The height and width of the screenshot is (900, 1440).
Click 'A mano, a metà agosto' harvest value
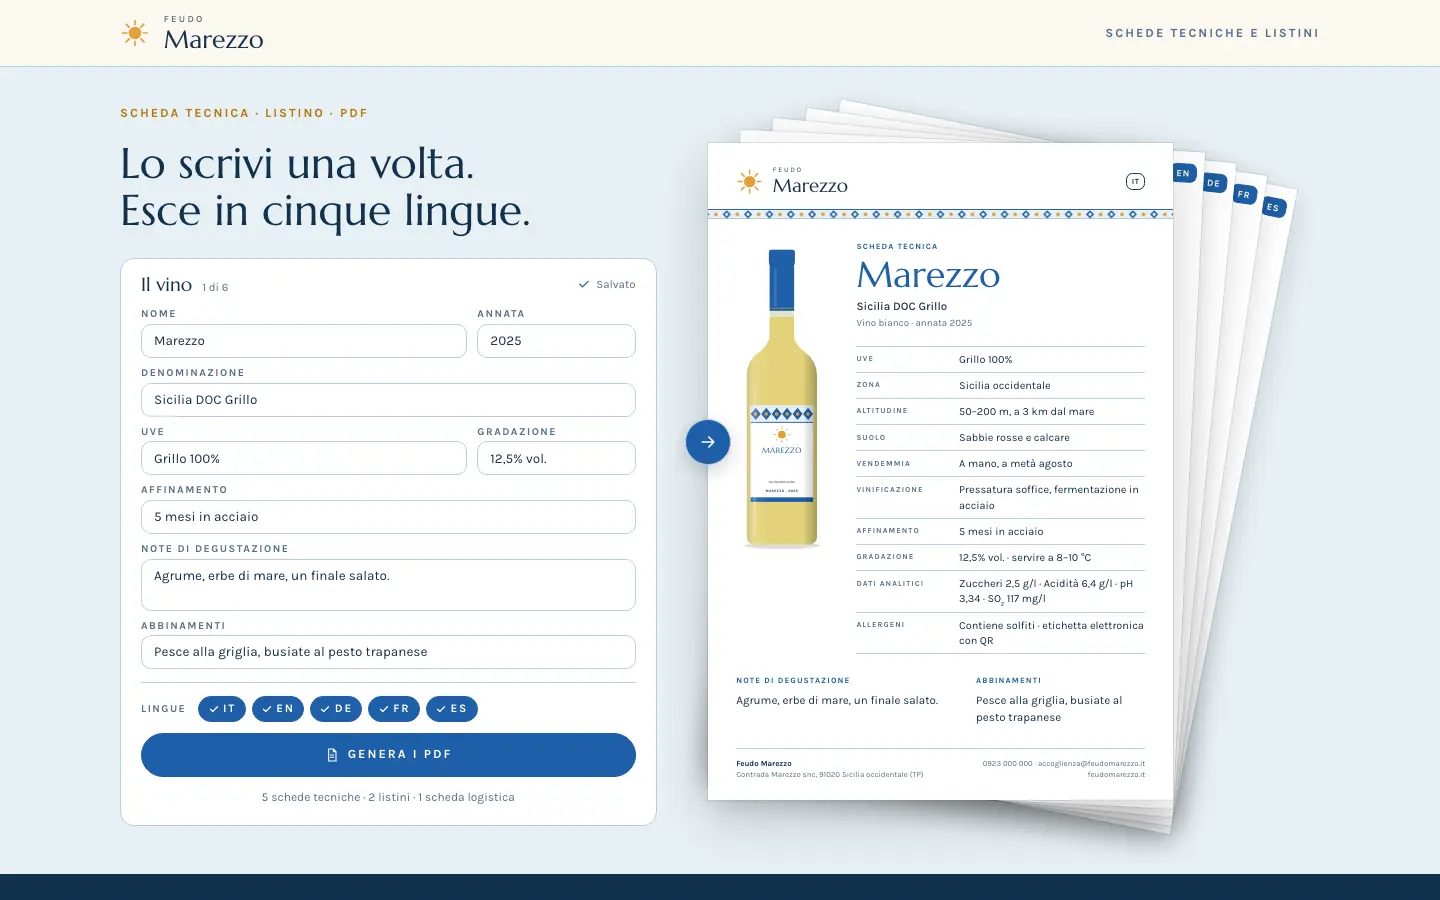click(1016, 464)
